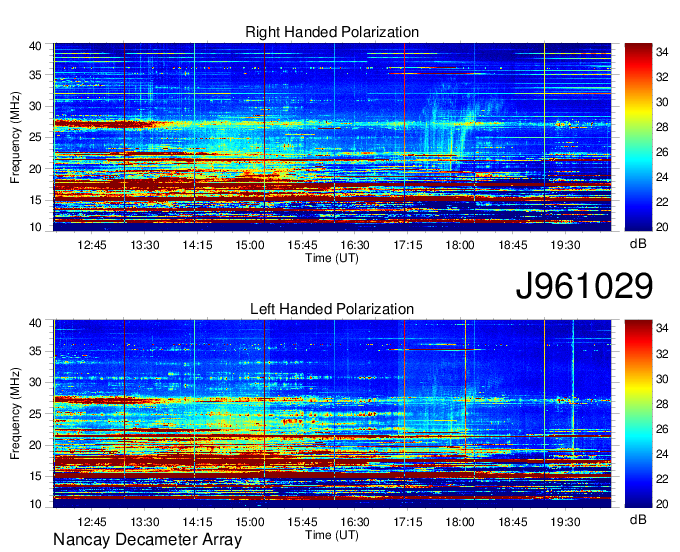Click the 14:15 tick label under Left Handed plot

coord(197,522)
